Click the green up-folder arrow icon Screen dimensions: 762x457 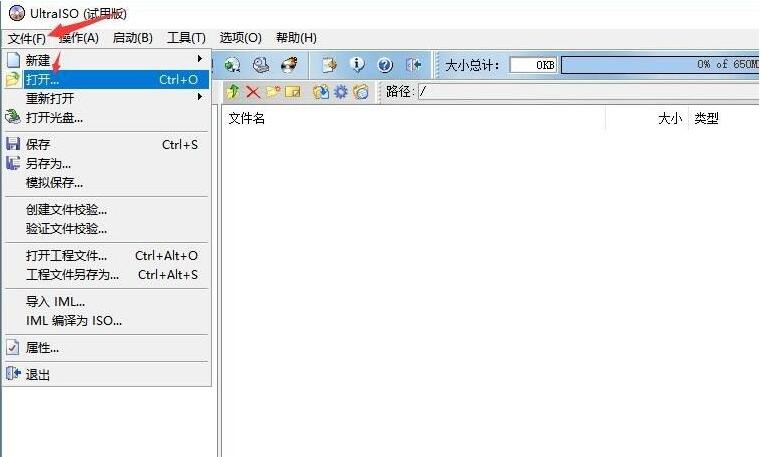[233, 92]
